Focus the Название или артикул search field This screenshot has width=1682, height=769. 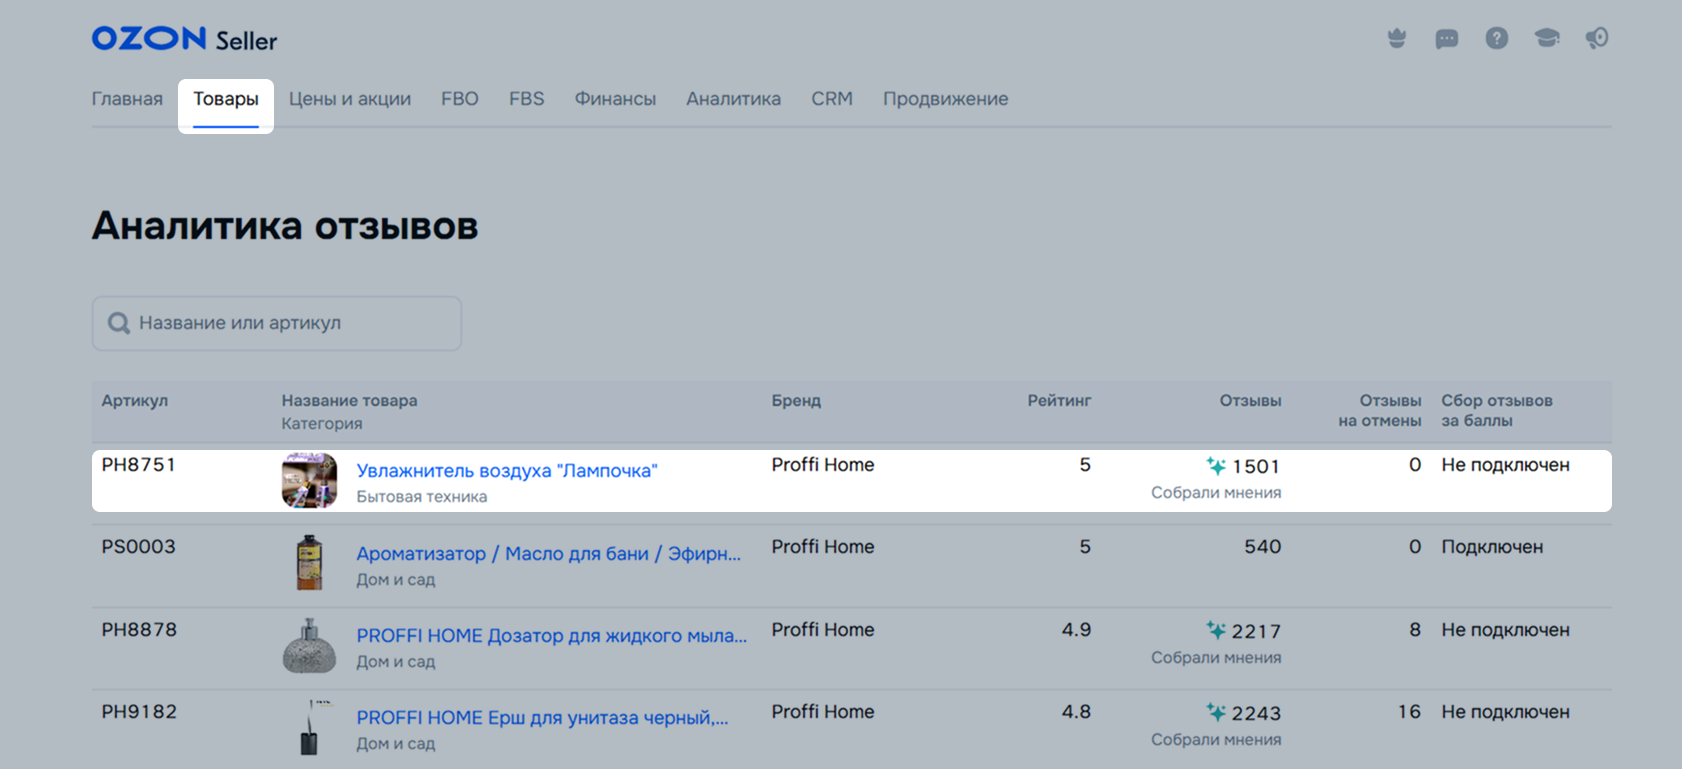pos(277,323)
